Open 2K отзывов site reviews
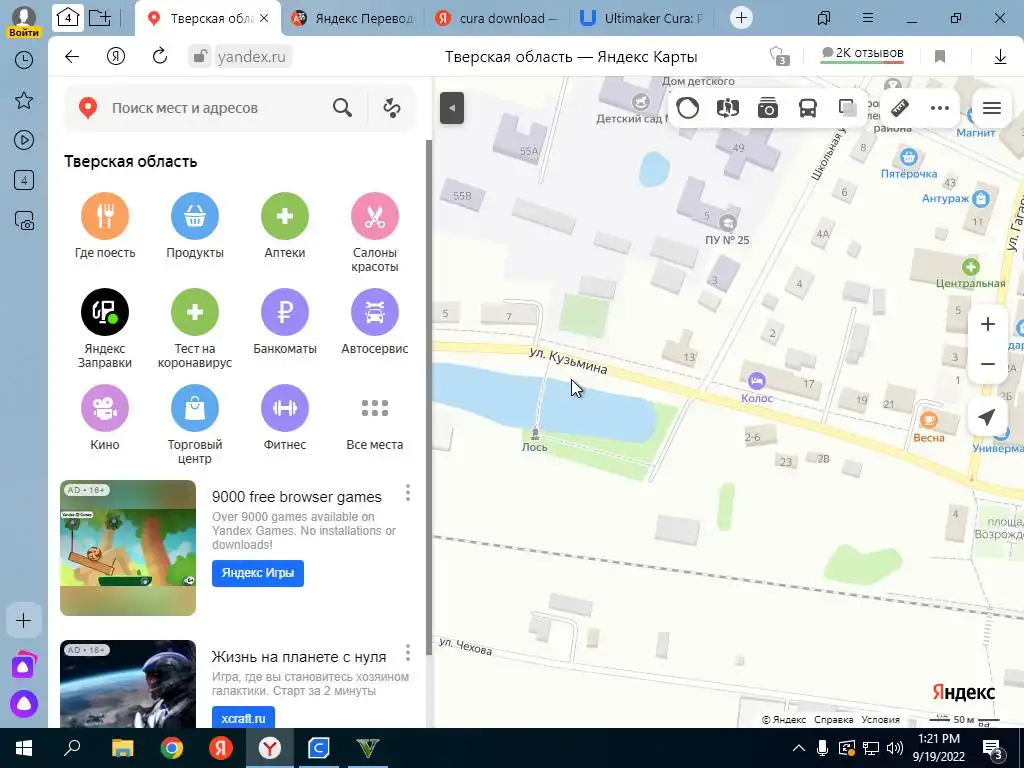This screenshot has width=1024, height=768. point(862,55)
